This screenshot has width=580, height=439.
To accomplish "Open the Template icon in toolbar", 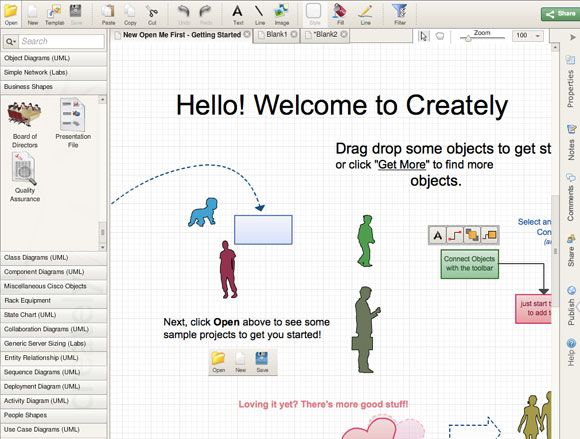I will pyautogui.click(x=54, y=14).
